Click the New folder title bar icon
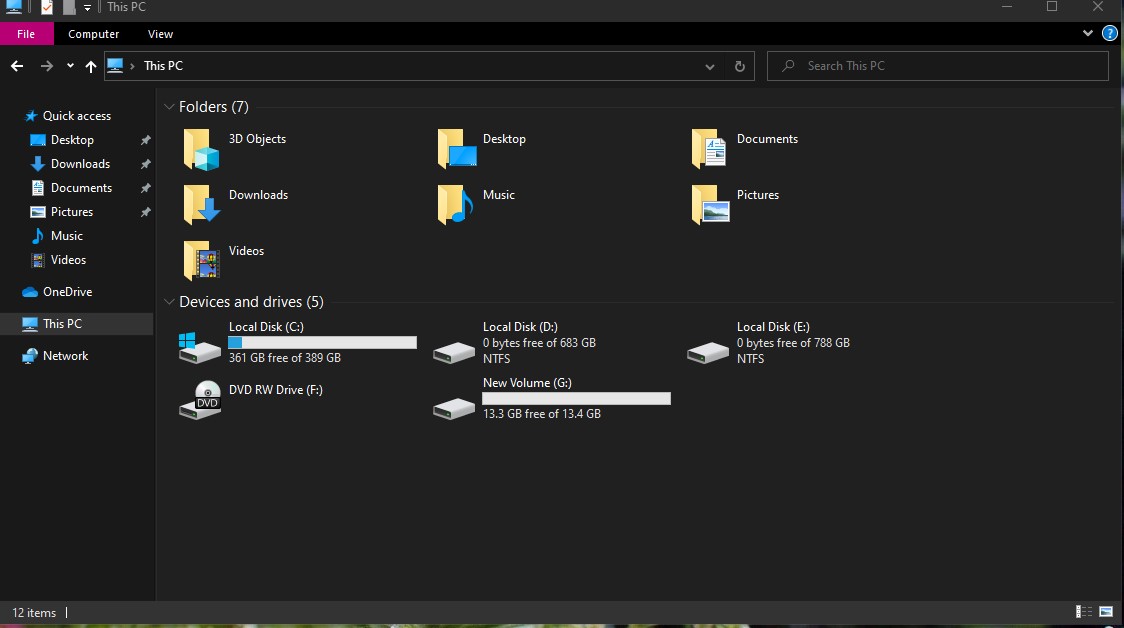The width and height of the screenshot is (1124, 628). pos(69,7)
